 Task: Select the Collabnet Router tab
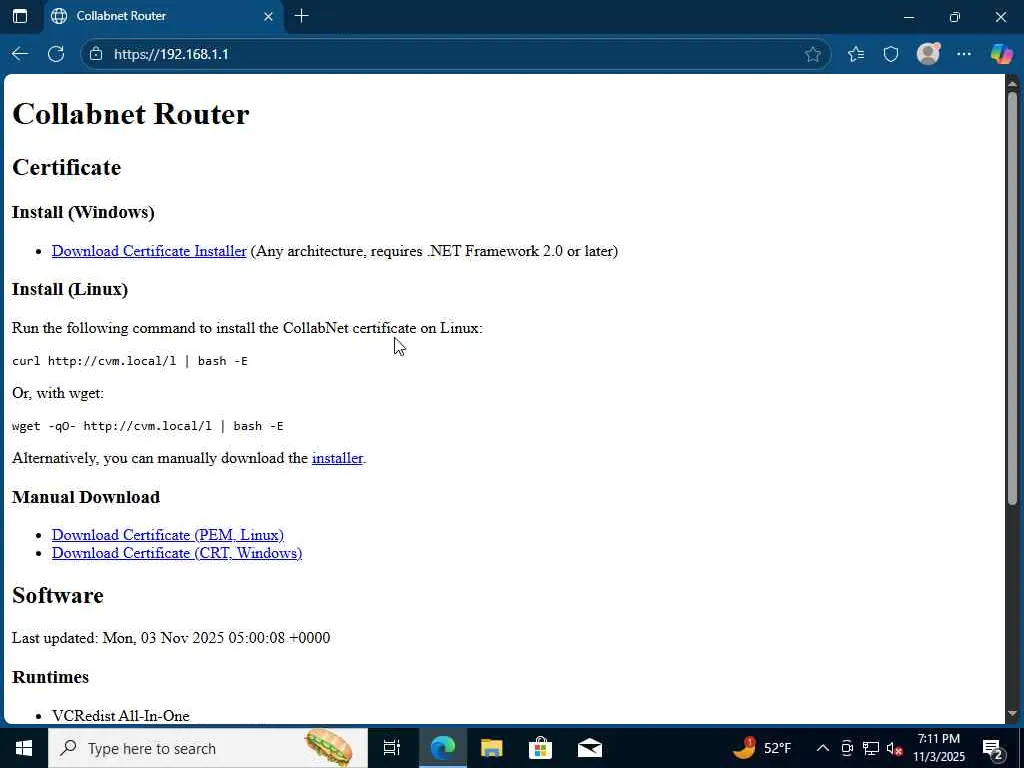(x=163, y=16)
